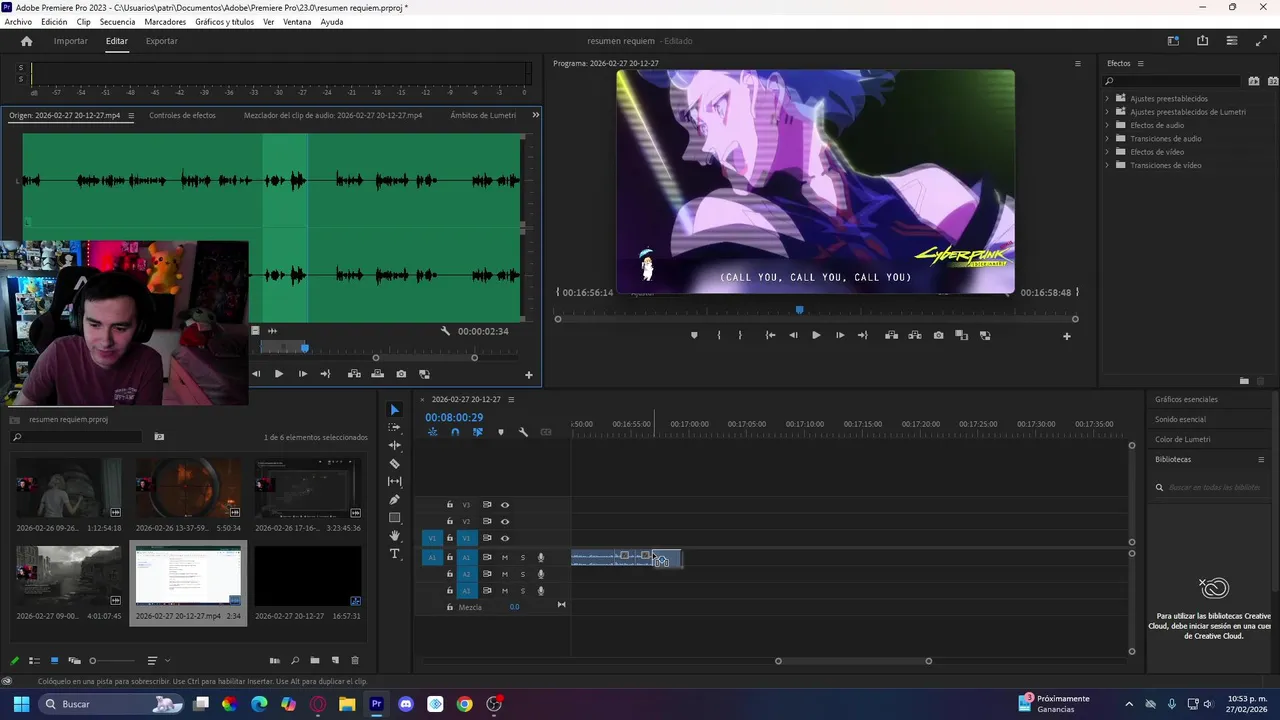Viewport: 1280px width, 720px height.
Task: Expand Efectos de audio folder
Action: pos(1107,125)
